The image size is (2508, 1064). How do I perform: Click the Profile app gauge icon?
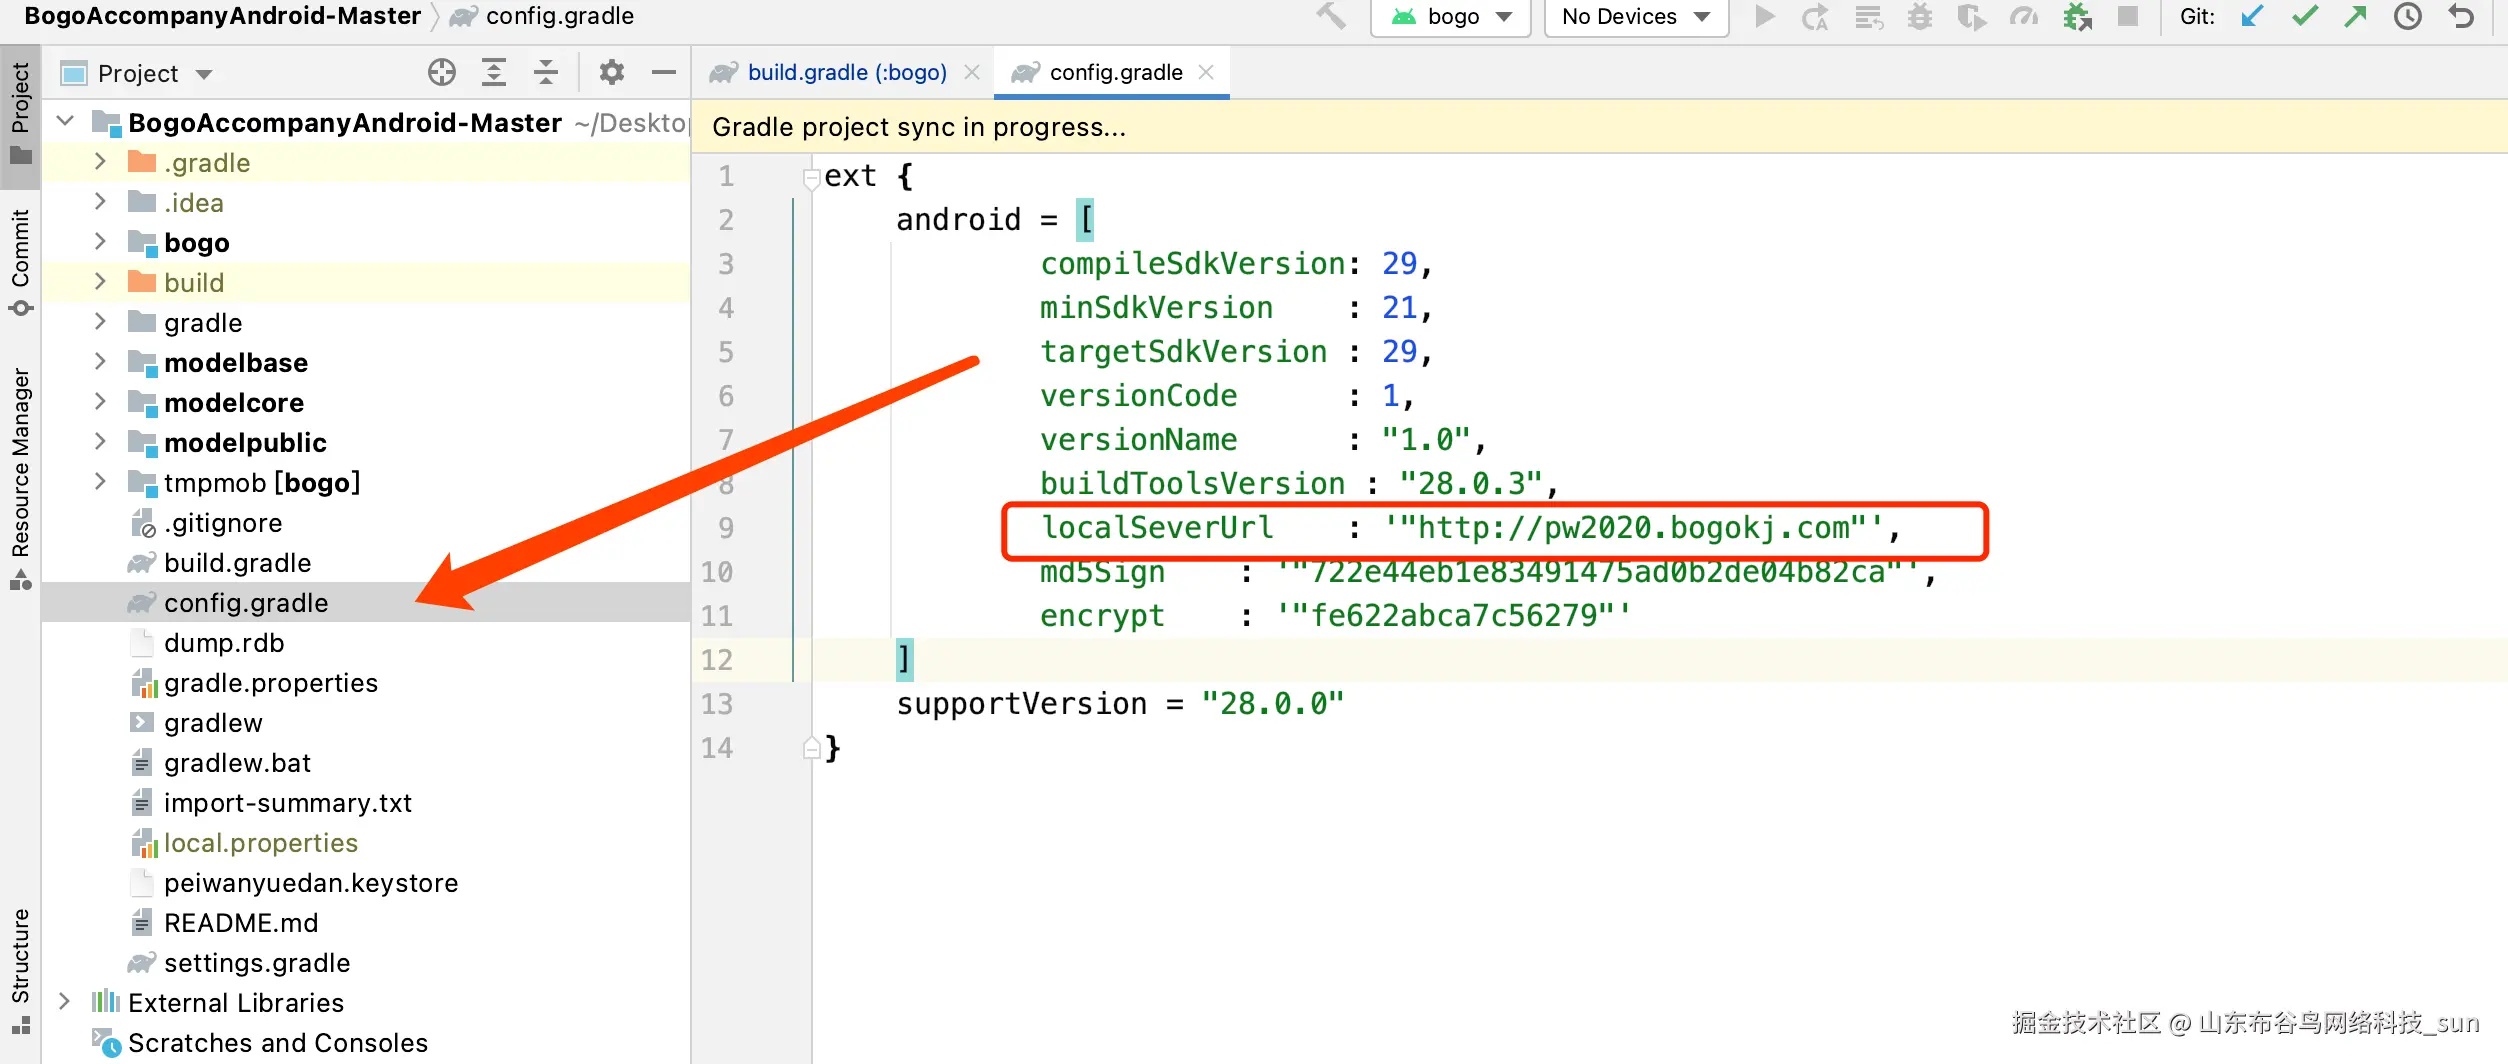coord(2024,17)
